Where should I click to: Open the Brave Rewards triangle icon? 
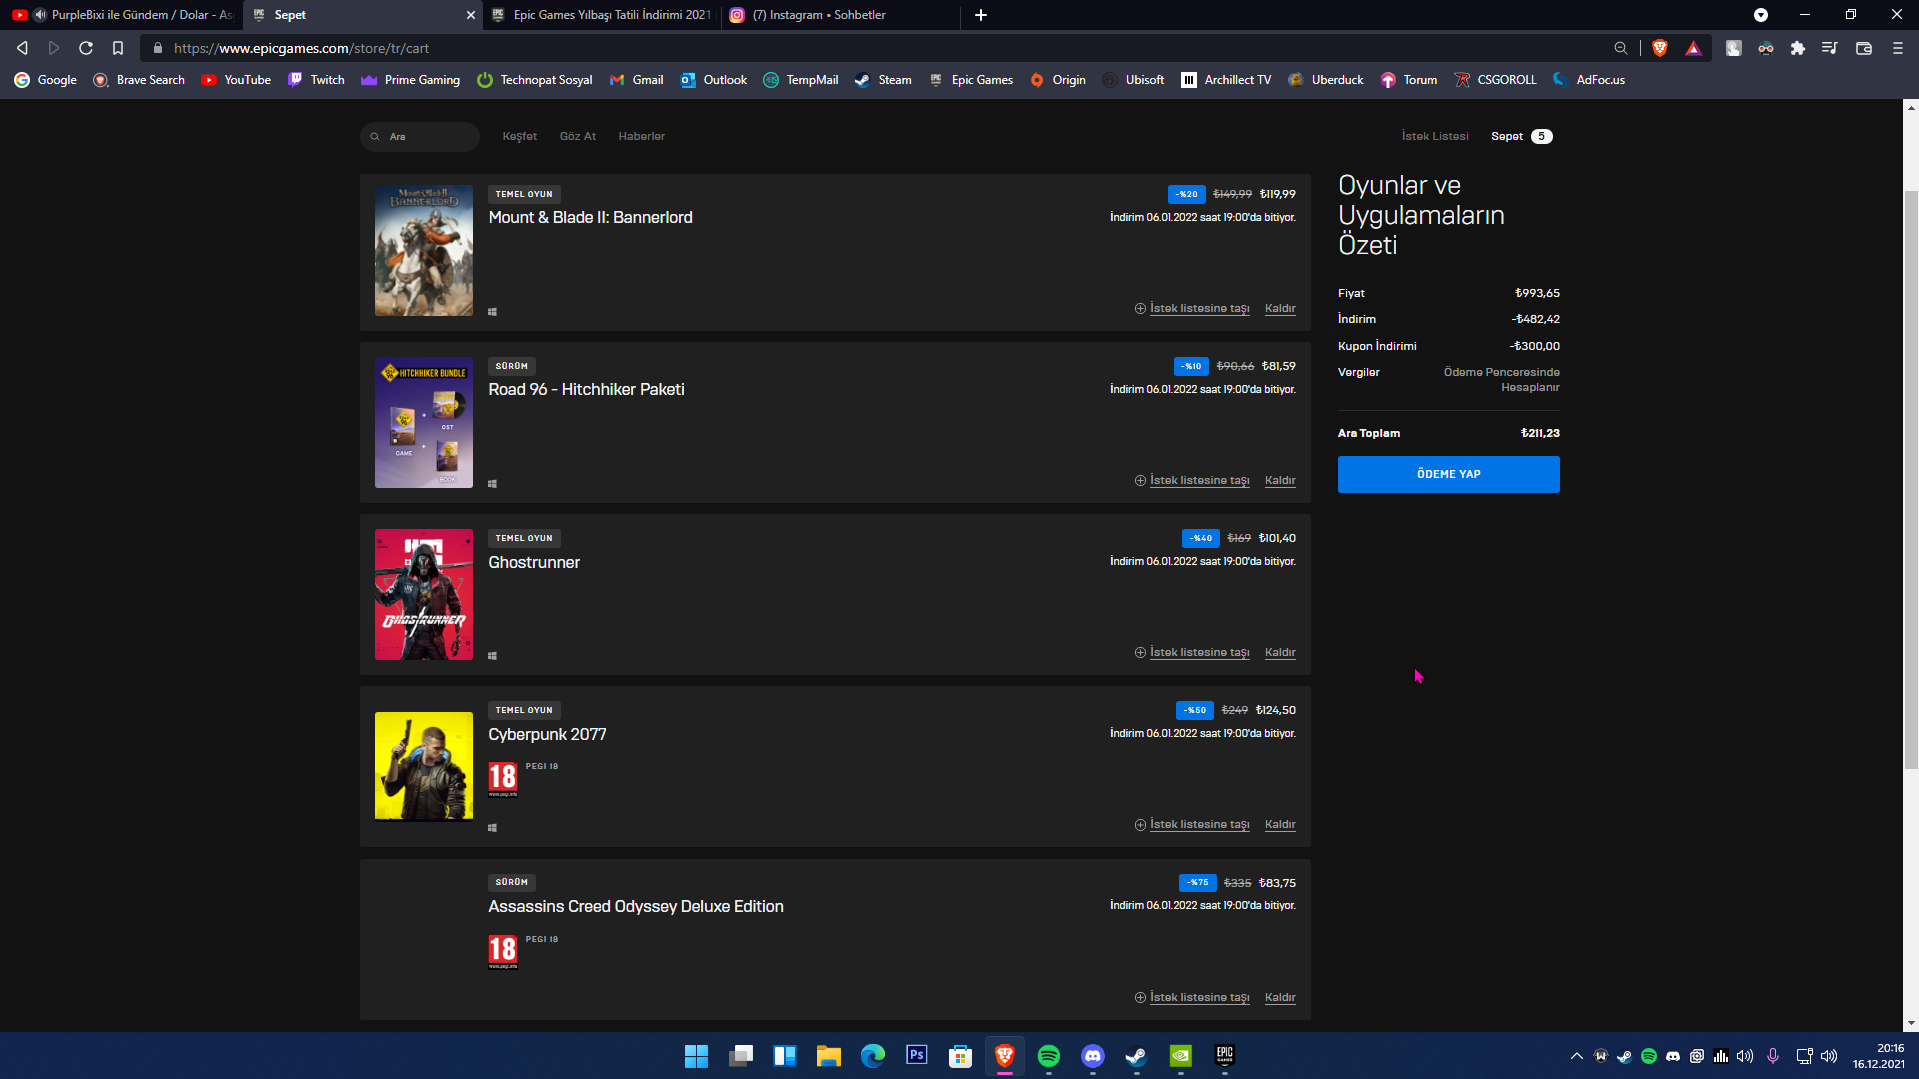[1693, 48]
